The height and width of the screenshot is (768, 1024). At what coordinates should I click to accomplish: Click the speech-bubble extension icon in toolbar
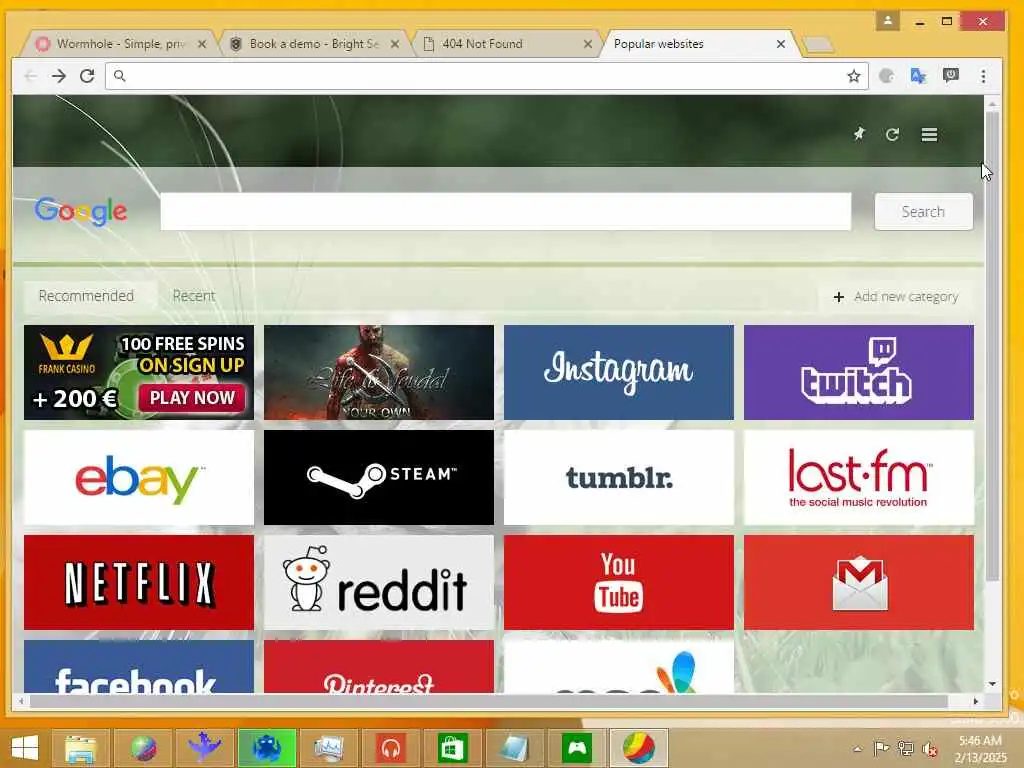coord(951,76)
